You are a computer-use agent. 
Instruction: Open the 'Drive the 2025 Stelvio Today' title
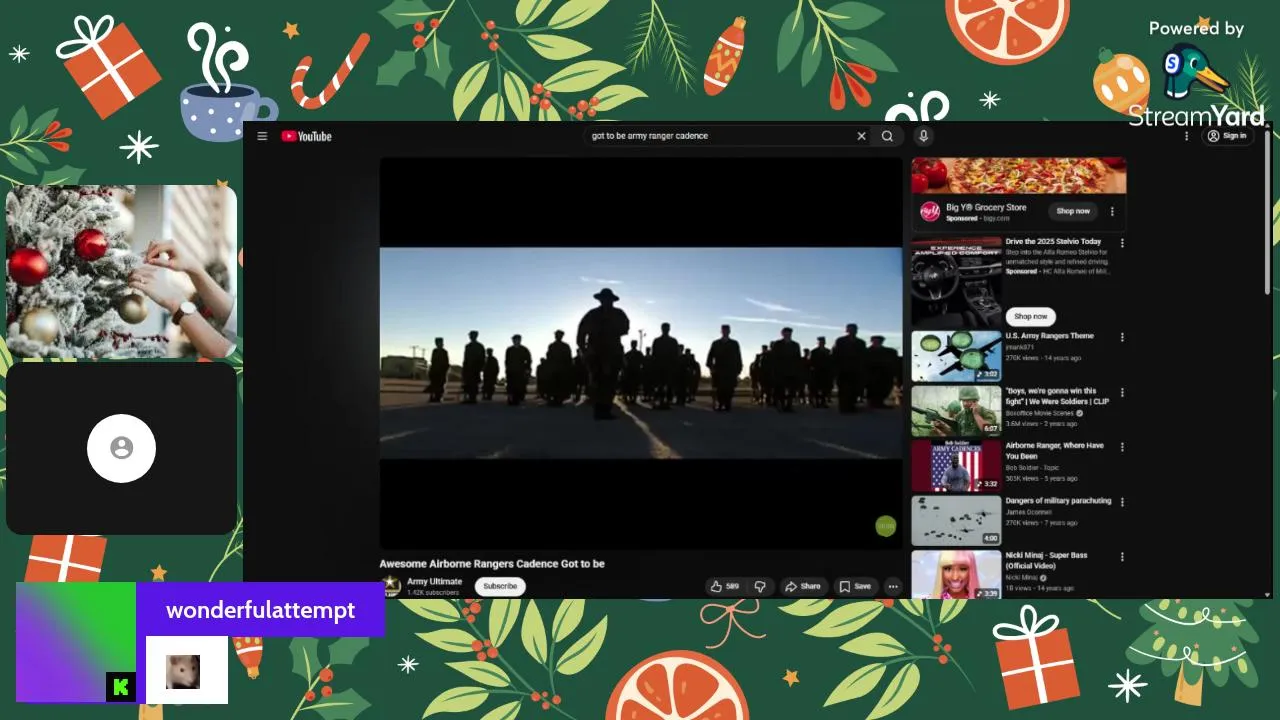[1053, 242]
